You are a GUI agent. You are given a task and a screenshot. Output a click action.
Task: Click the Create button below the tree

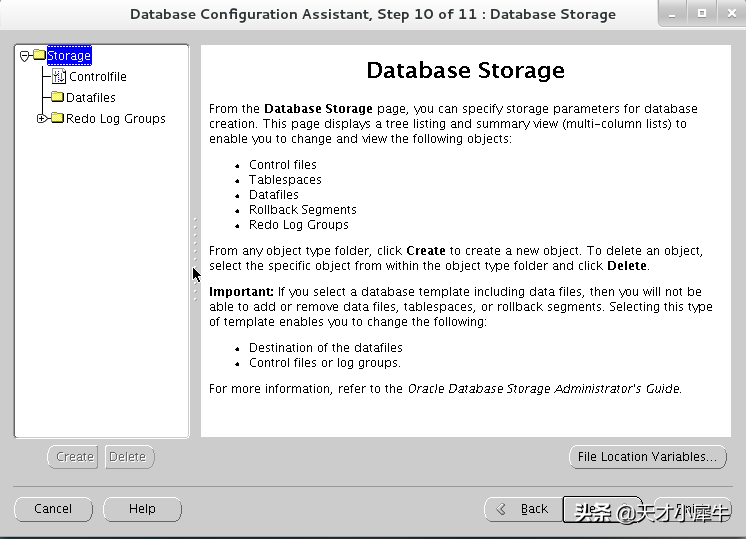pos(73,457)
